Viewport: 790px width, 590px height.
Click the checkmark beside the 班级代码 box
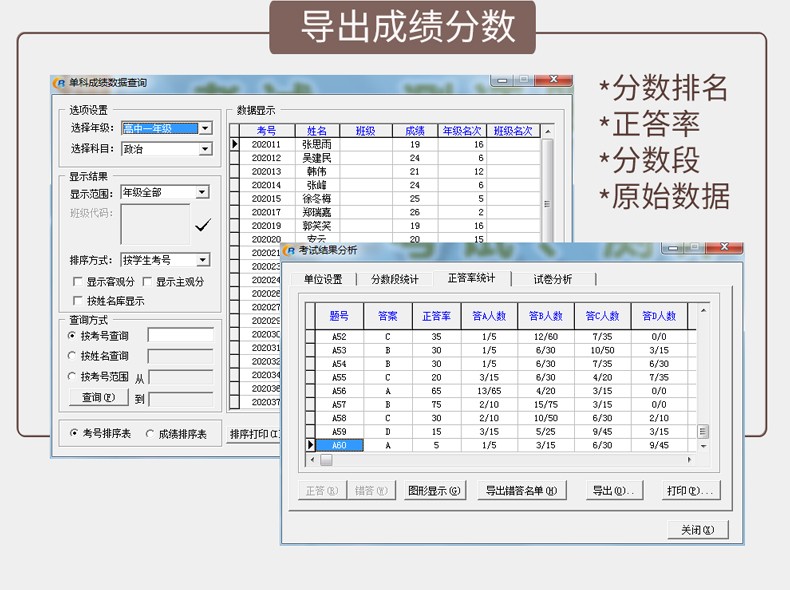click(203, 225)
